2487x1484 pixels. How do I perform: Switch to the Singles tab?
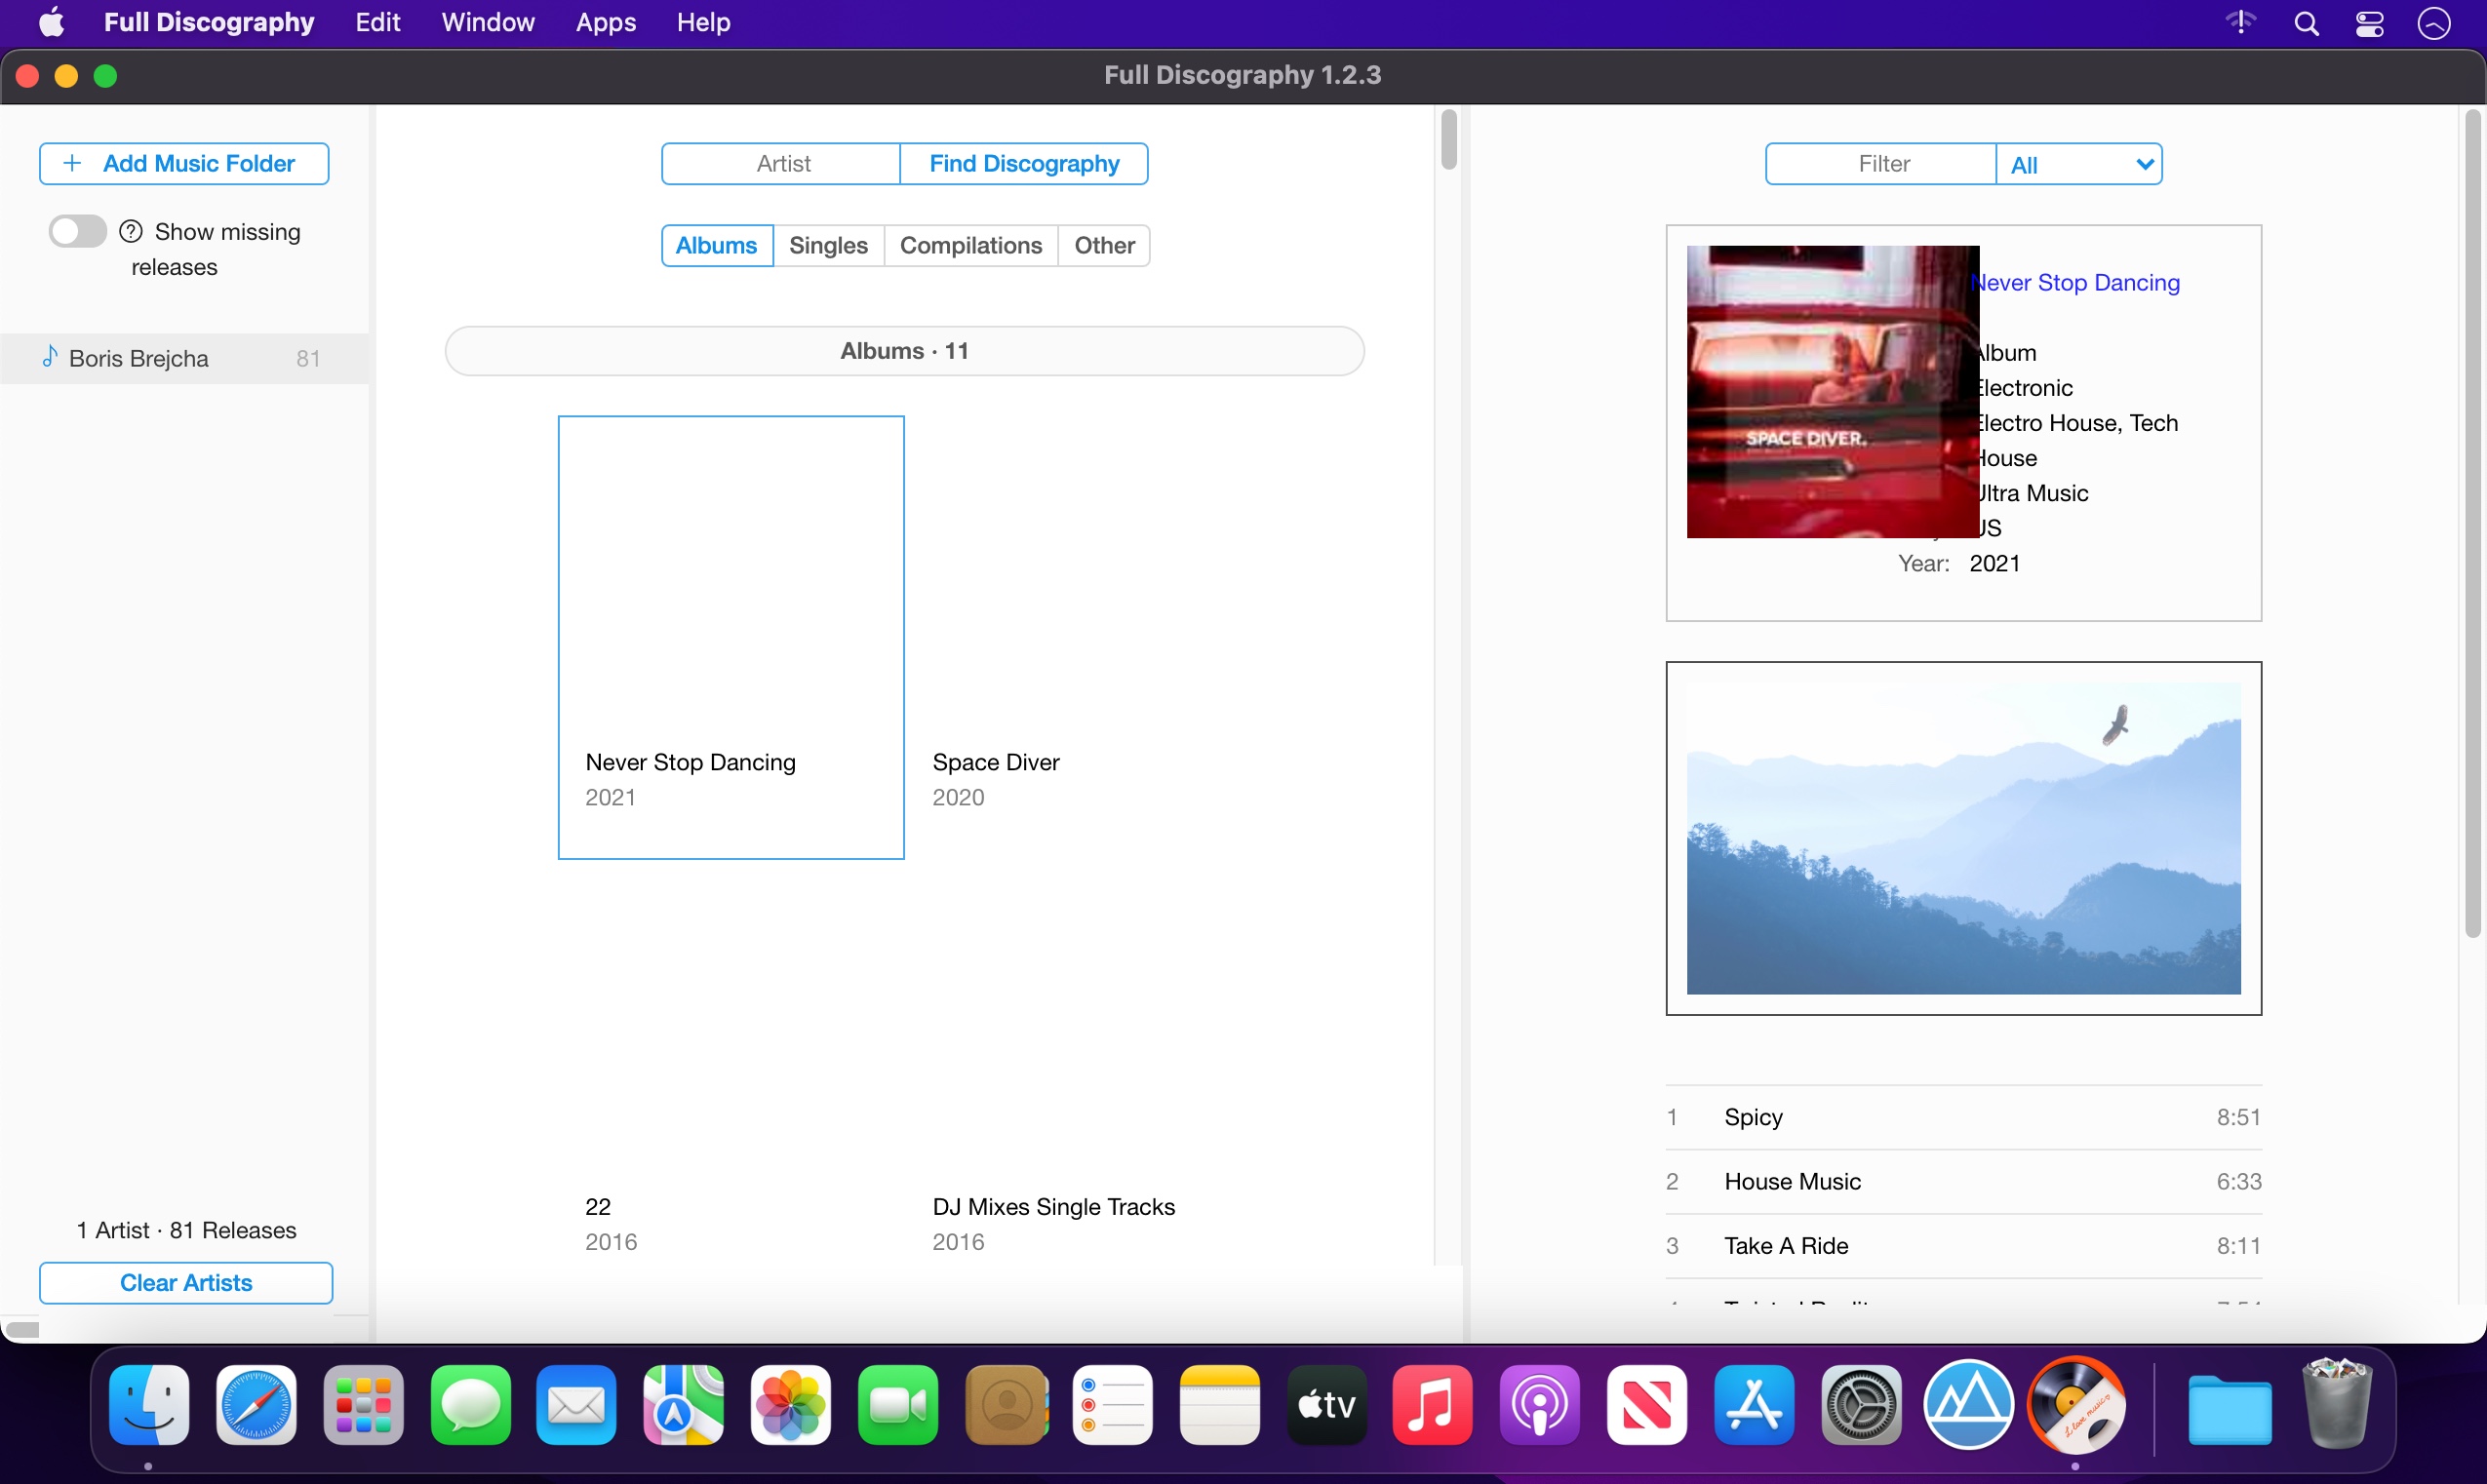click(828, 245)
